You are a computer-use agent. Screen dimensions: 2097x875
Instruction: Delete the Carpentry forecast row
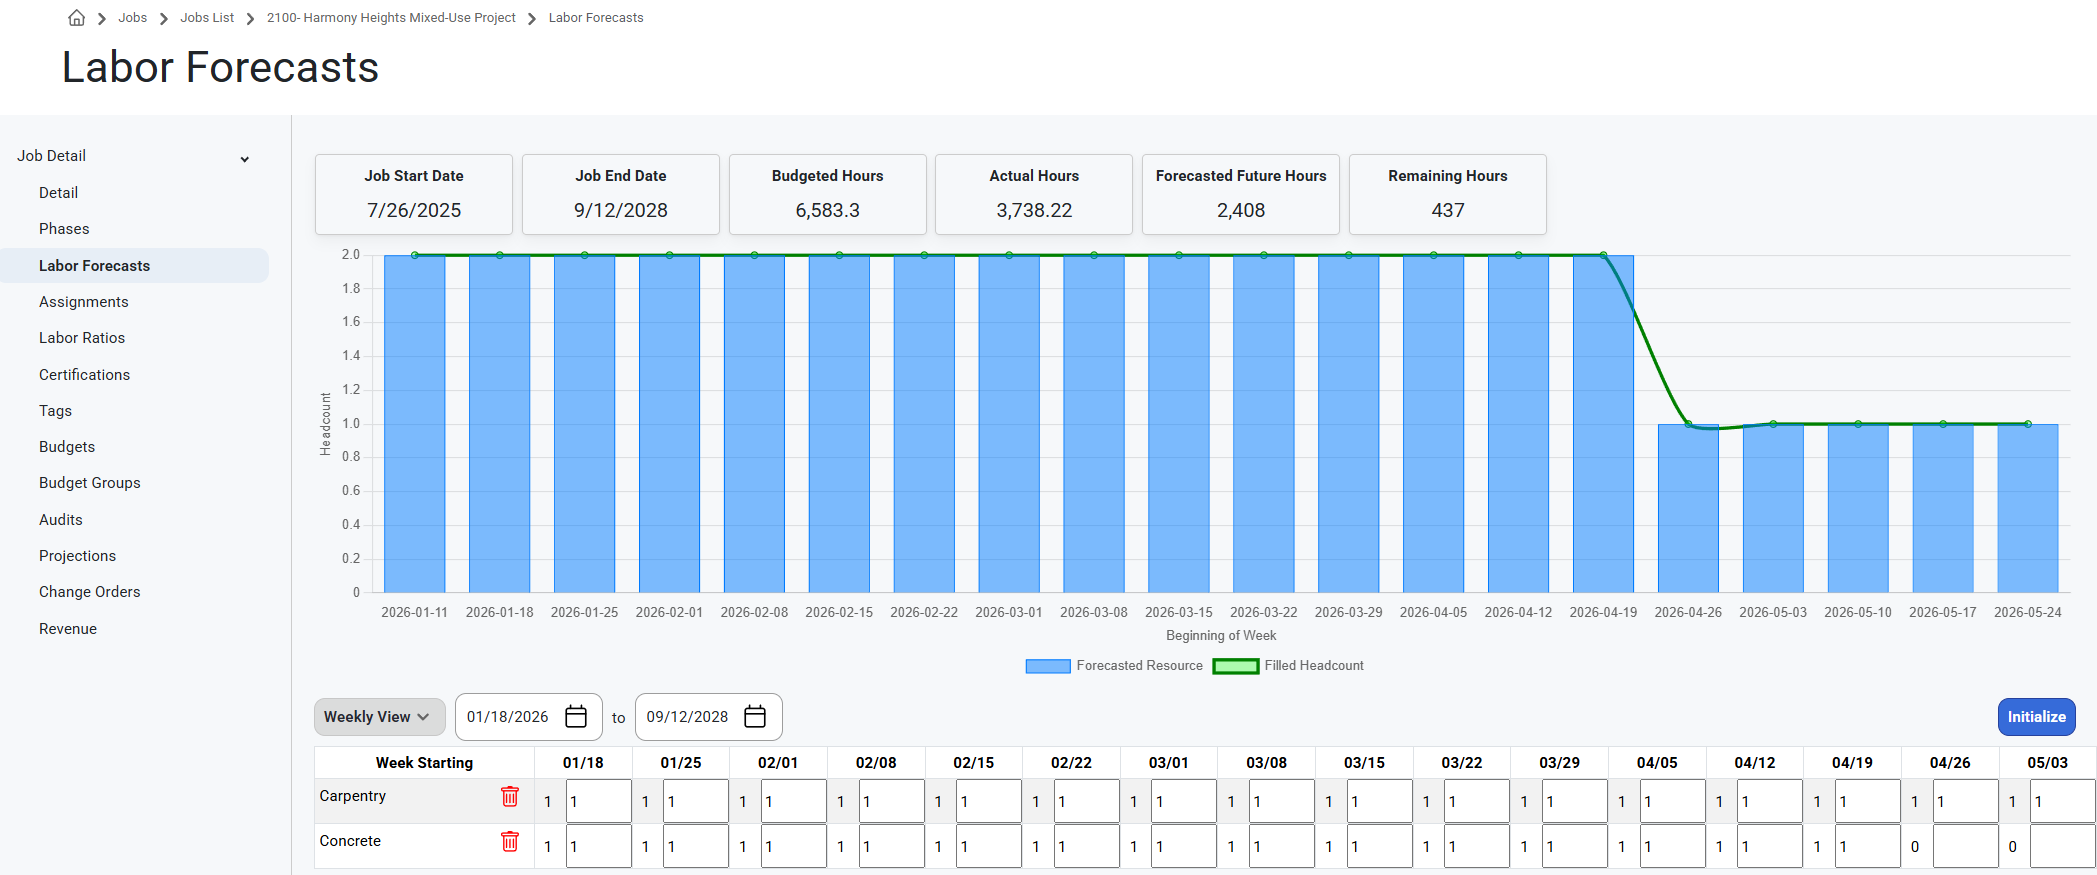coord(510,796)
